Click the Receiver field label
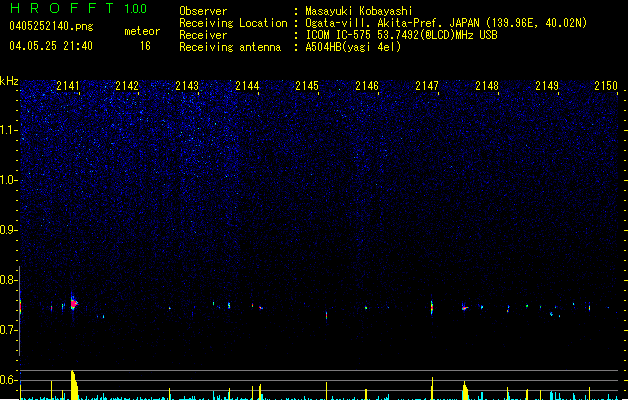Image resolution: width=629 pixels, height=400 pixels. (x=203, y=35)
